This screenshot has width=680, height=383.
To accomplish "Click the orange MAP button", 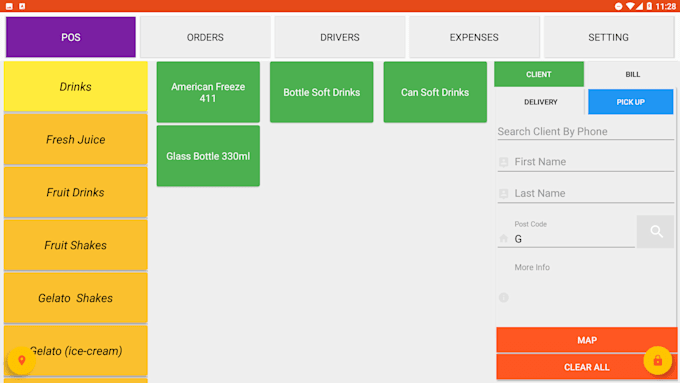I will tap(587, 340).
